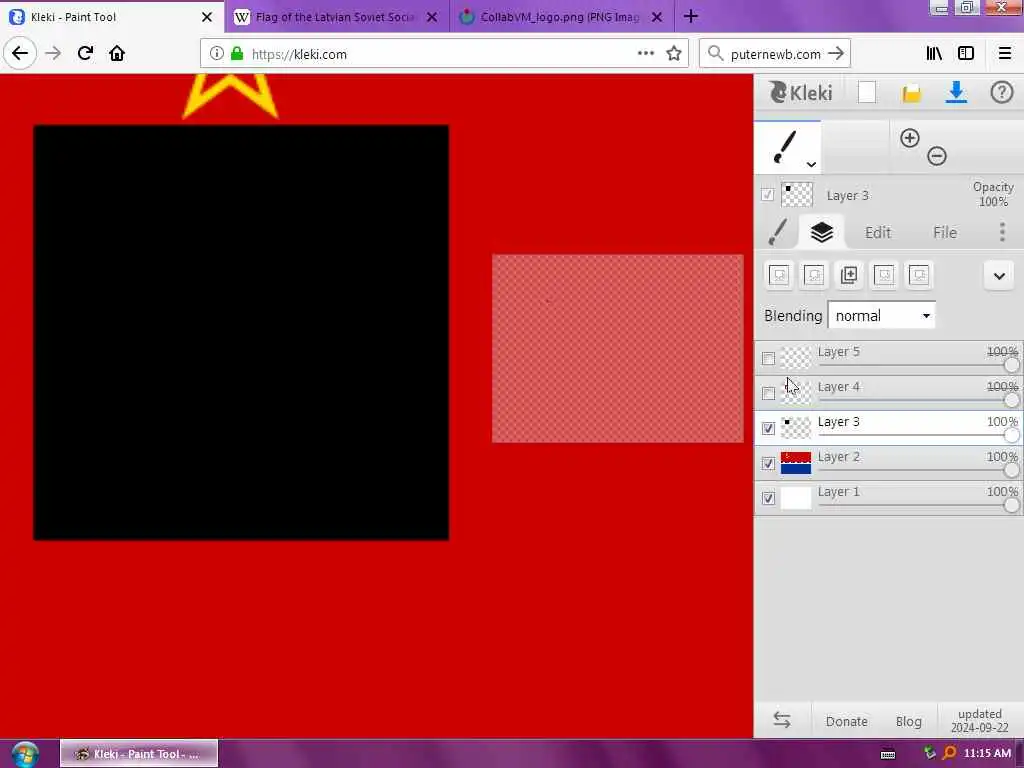Switch to CollabVM_logo.png browser tab
This screenshot has width=1024, height=768.
pos(559,17)
